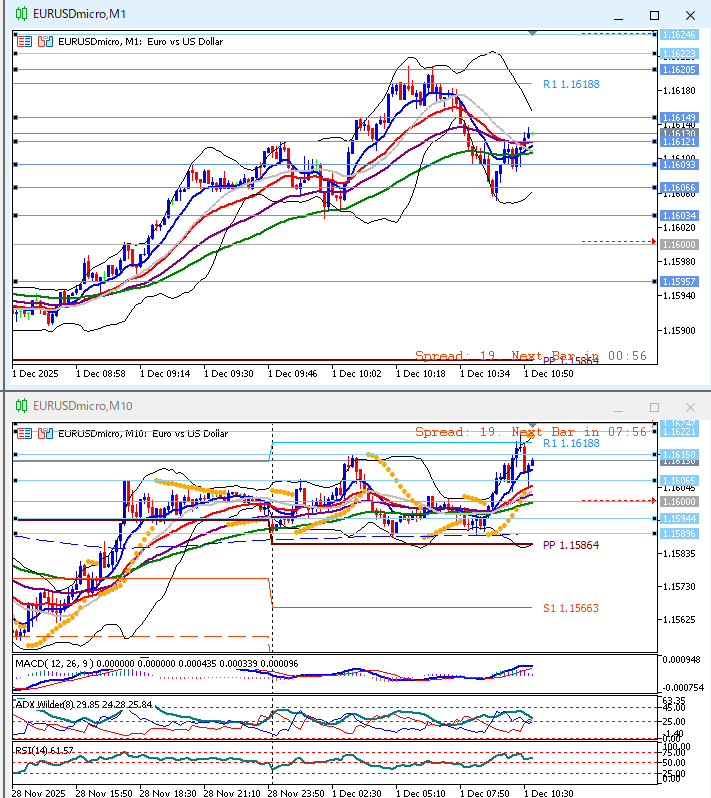Viewport: 711px width, 798px height.
Task: Click the EURUSDmicro,M1 title bar candlestick icon
Action: point(20,15)
